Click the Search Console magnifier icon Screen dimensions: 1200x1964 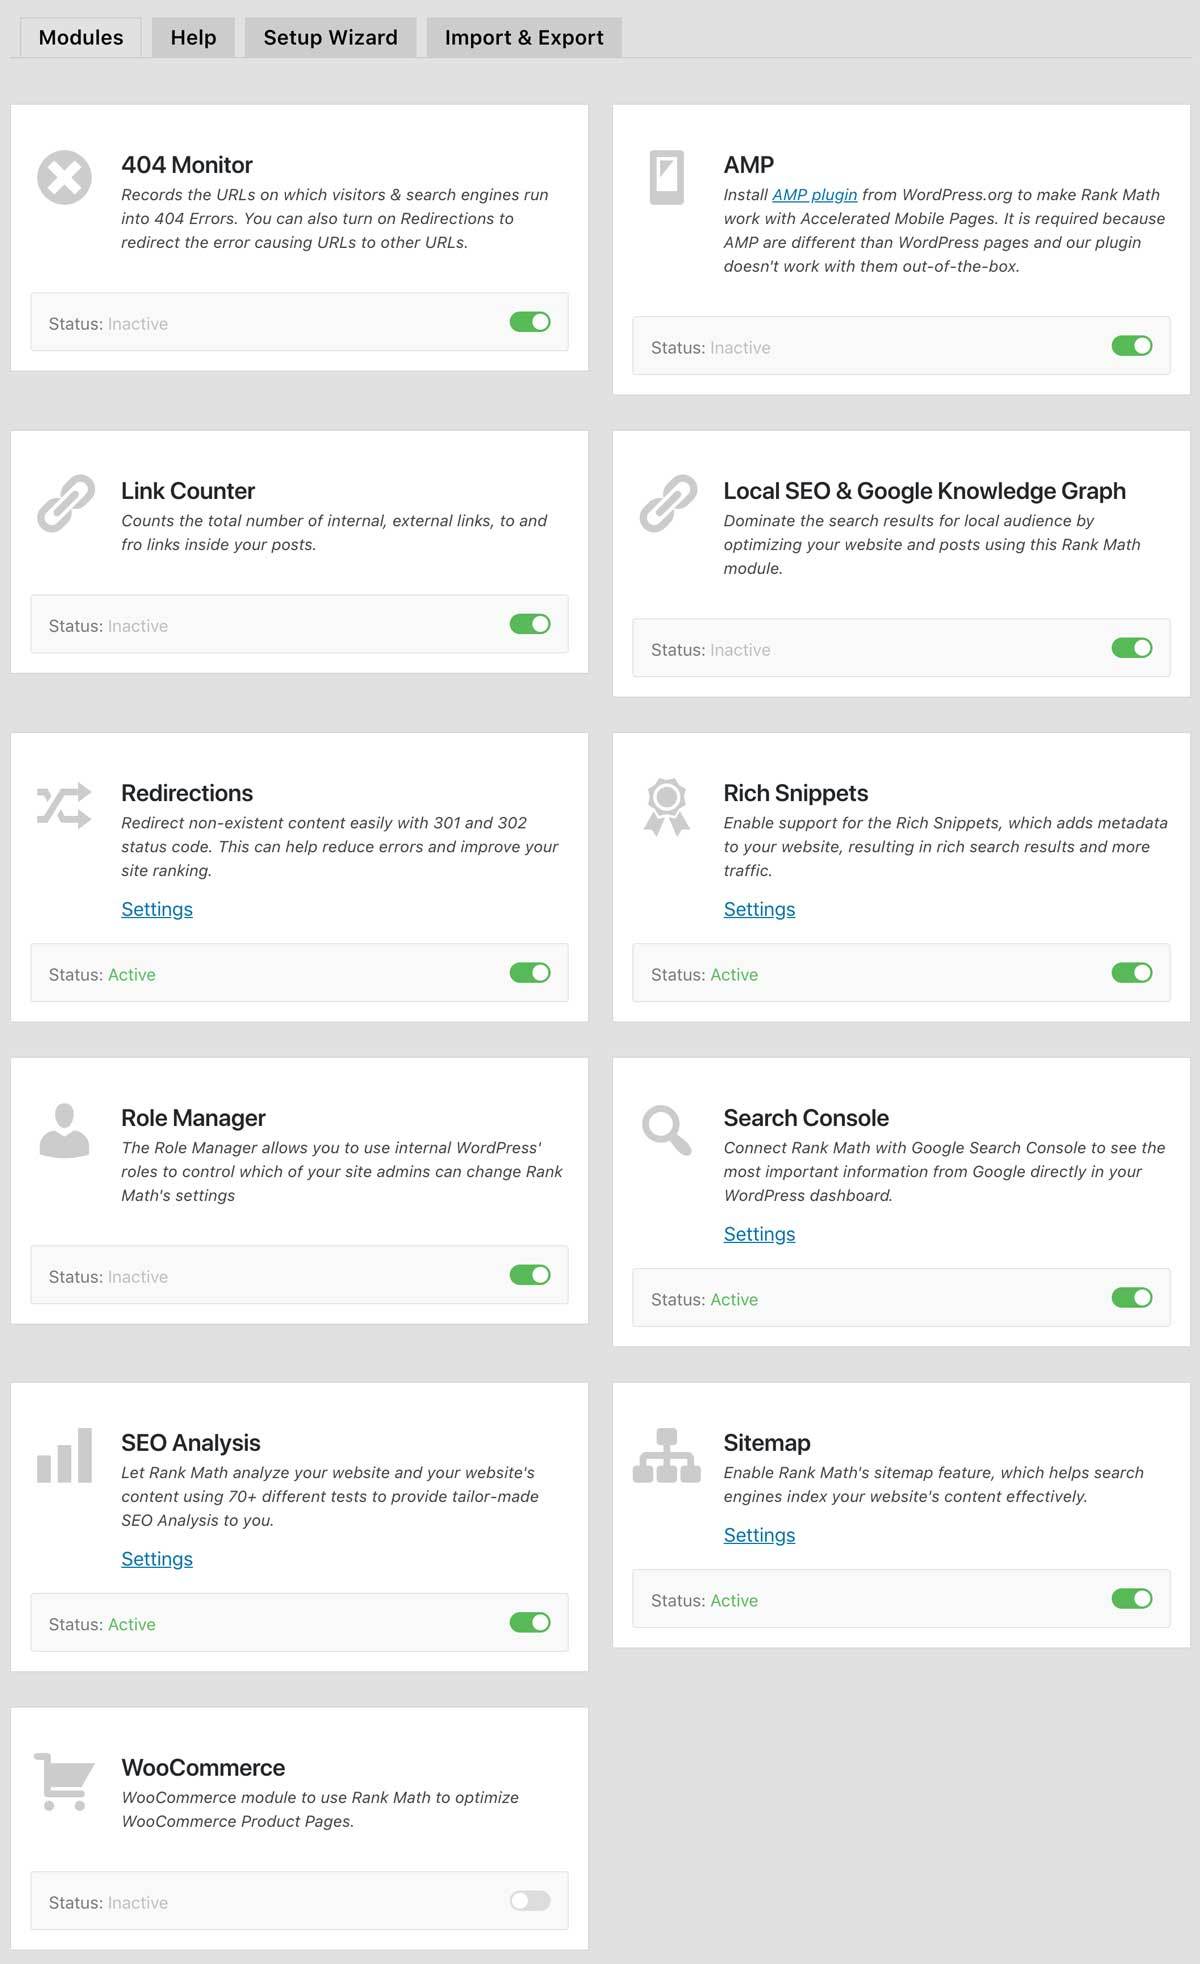667,1131
